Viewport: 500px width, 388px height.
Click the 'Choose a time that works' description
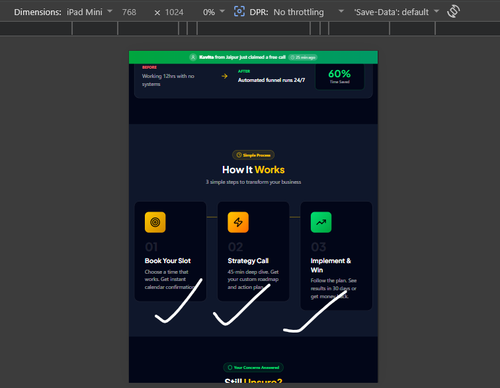pos(170,279)
